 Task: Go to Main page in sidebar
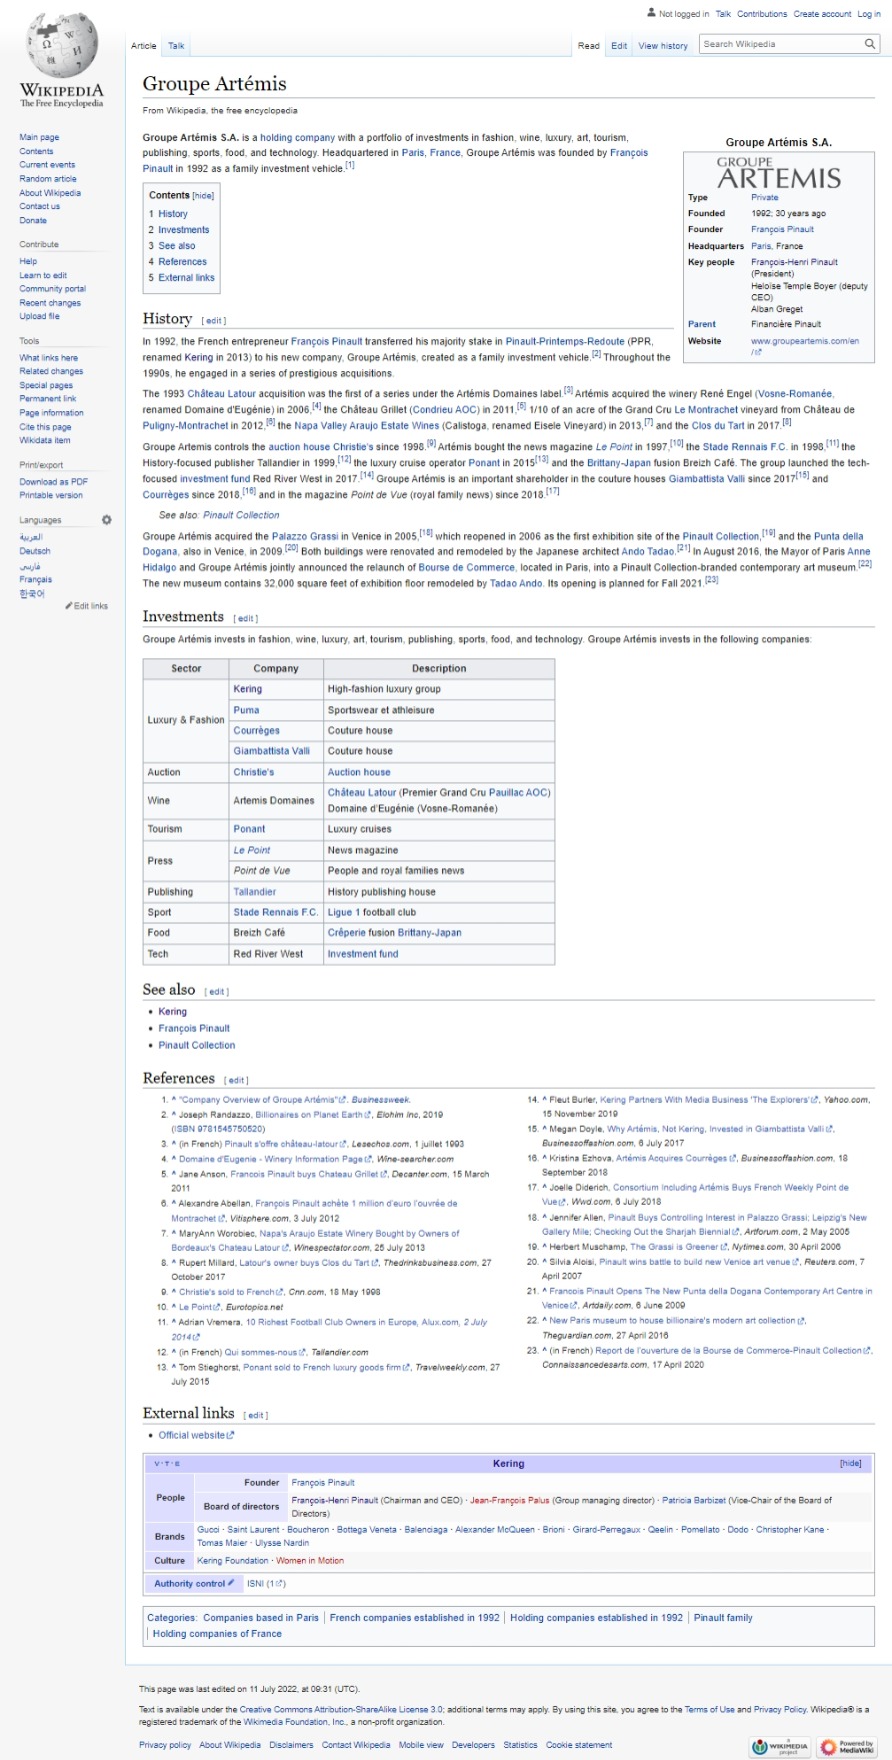click(x=39, y=137)
